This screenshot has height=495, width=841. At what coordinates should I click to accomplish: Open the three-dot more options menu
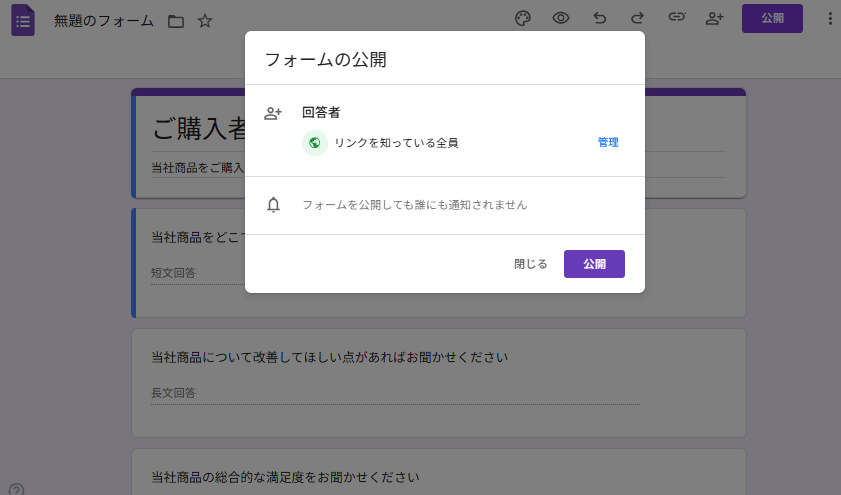click(x=828, y=18)
